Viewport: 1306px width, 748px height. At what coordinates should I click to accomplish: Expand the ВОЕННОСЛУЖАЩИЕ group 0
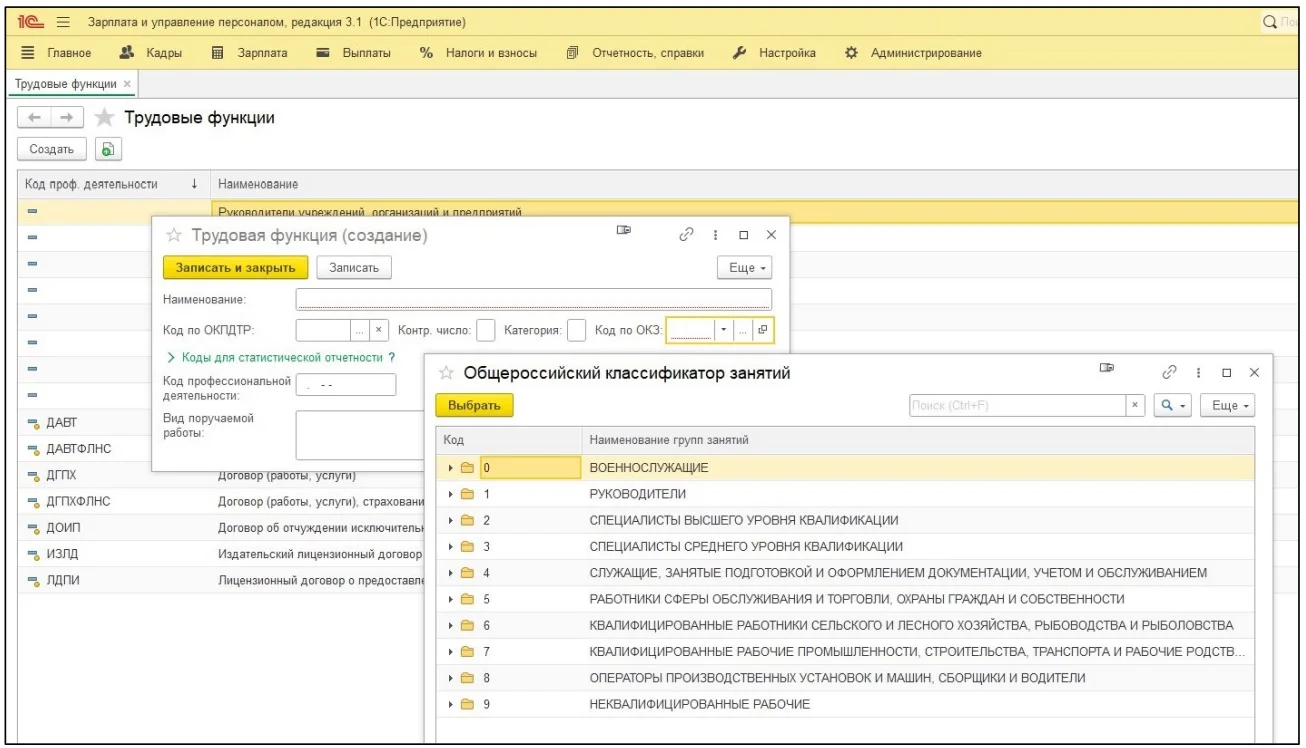coord(452,468)
